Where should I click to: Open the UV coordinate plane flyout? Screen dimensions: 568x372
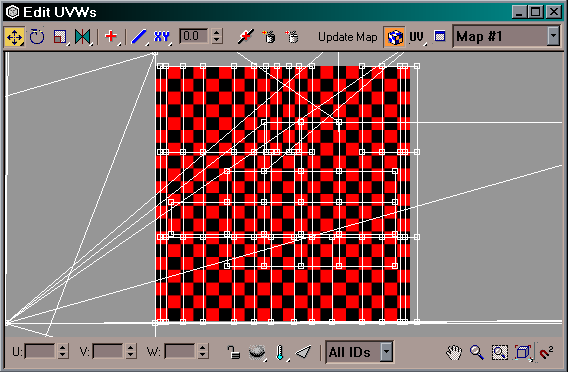417,37
